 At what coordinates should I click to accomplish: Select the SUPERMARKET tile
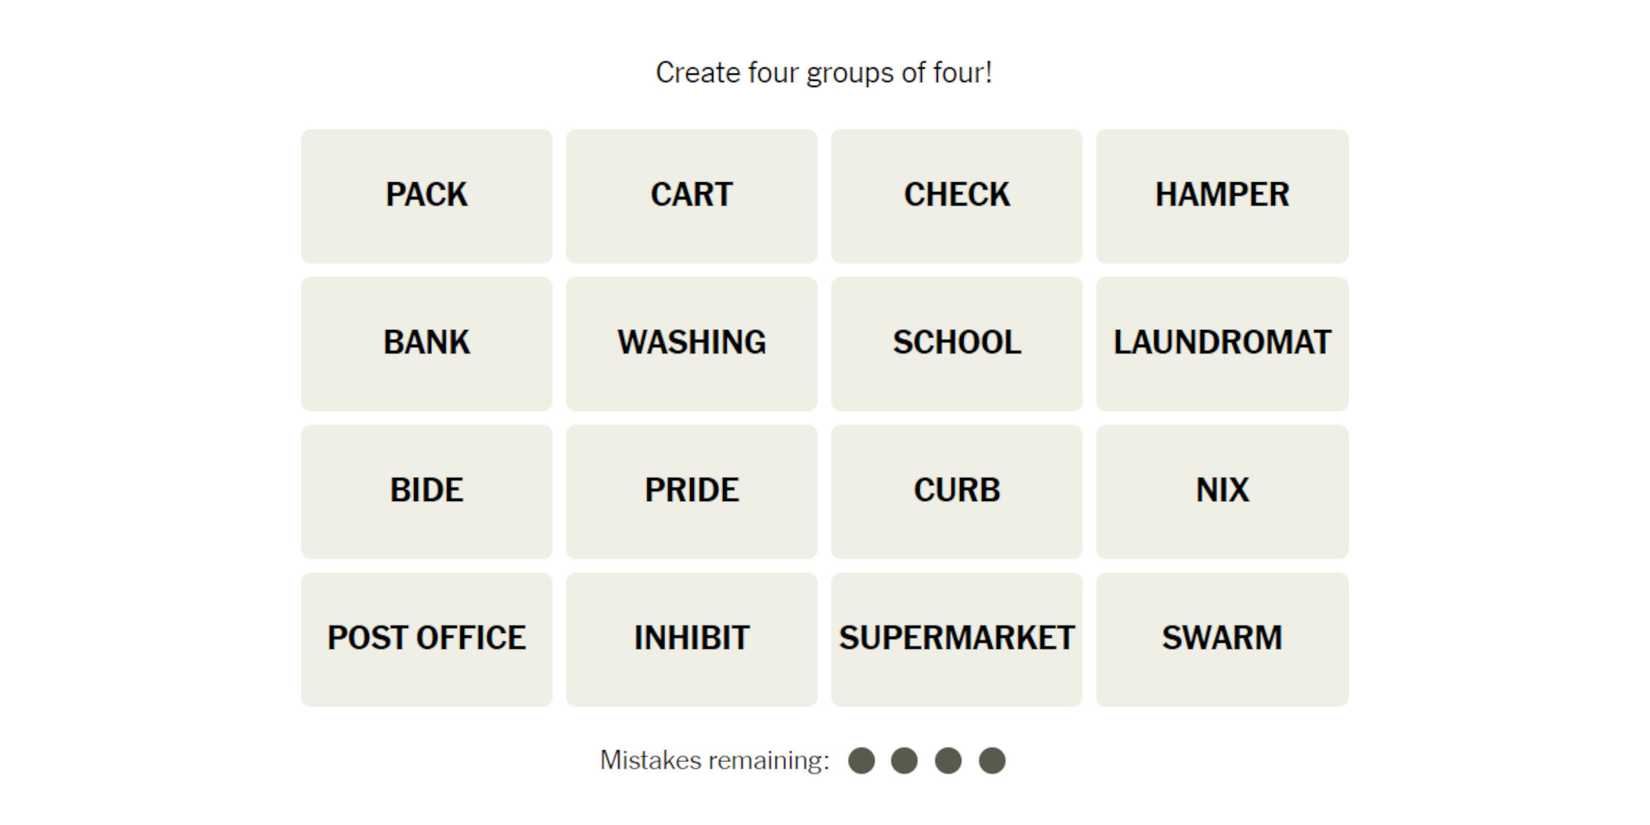click(956, 639)
